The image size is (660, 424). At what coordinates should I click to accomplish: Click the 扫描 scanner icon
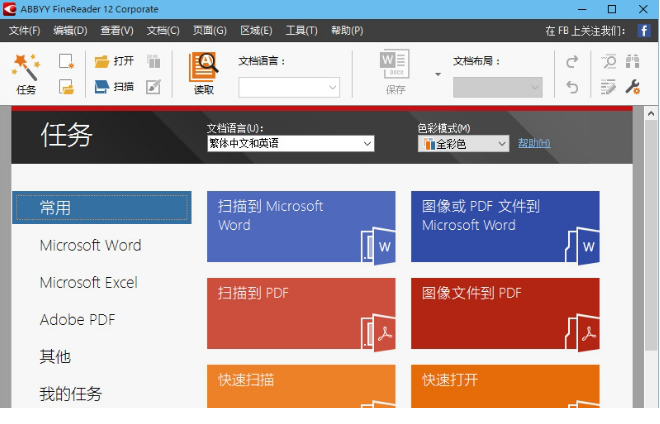102,87
